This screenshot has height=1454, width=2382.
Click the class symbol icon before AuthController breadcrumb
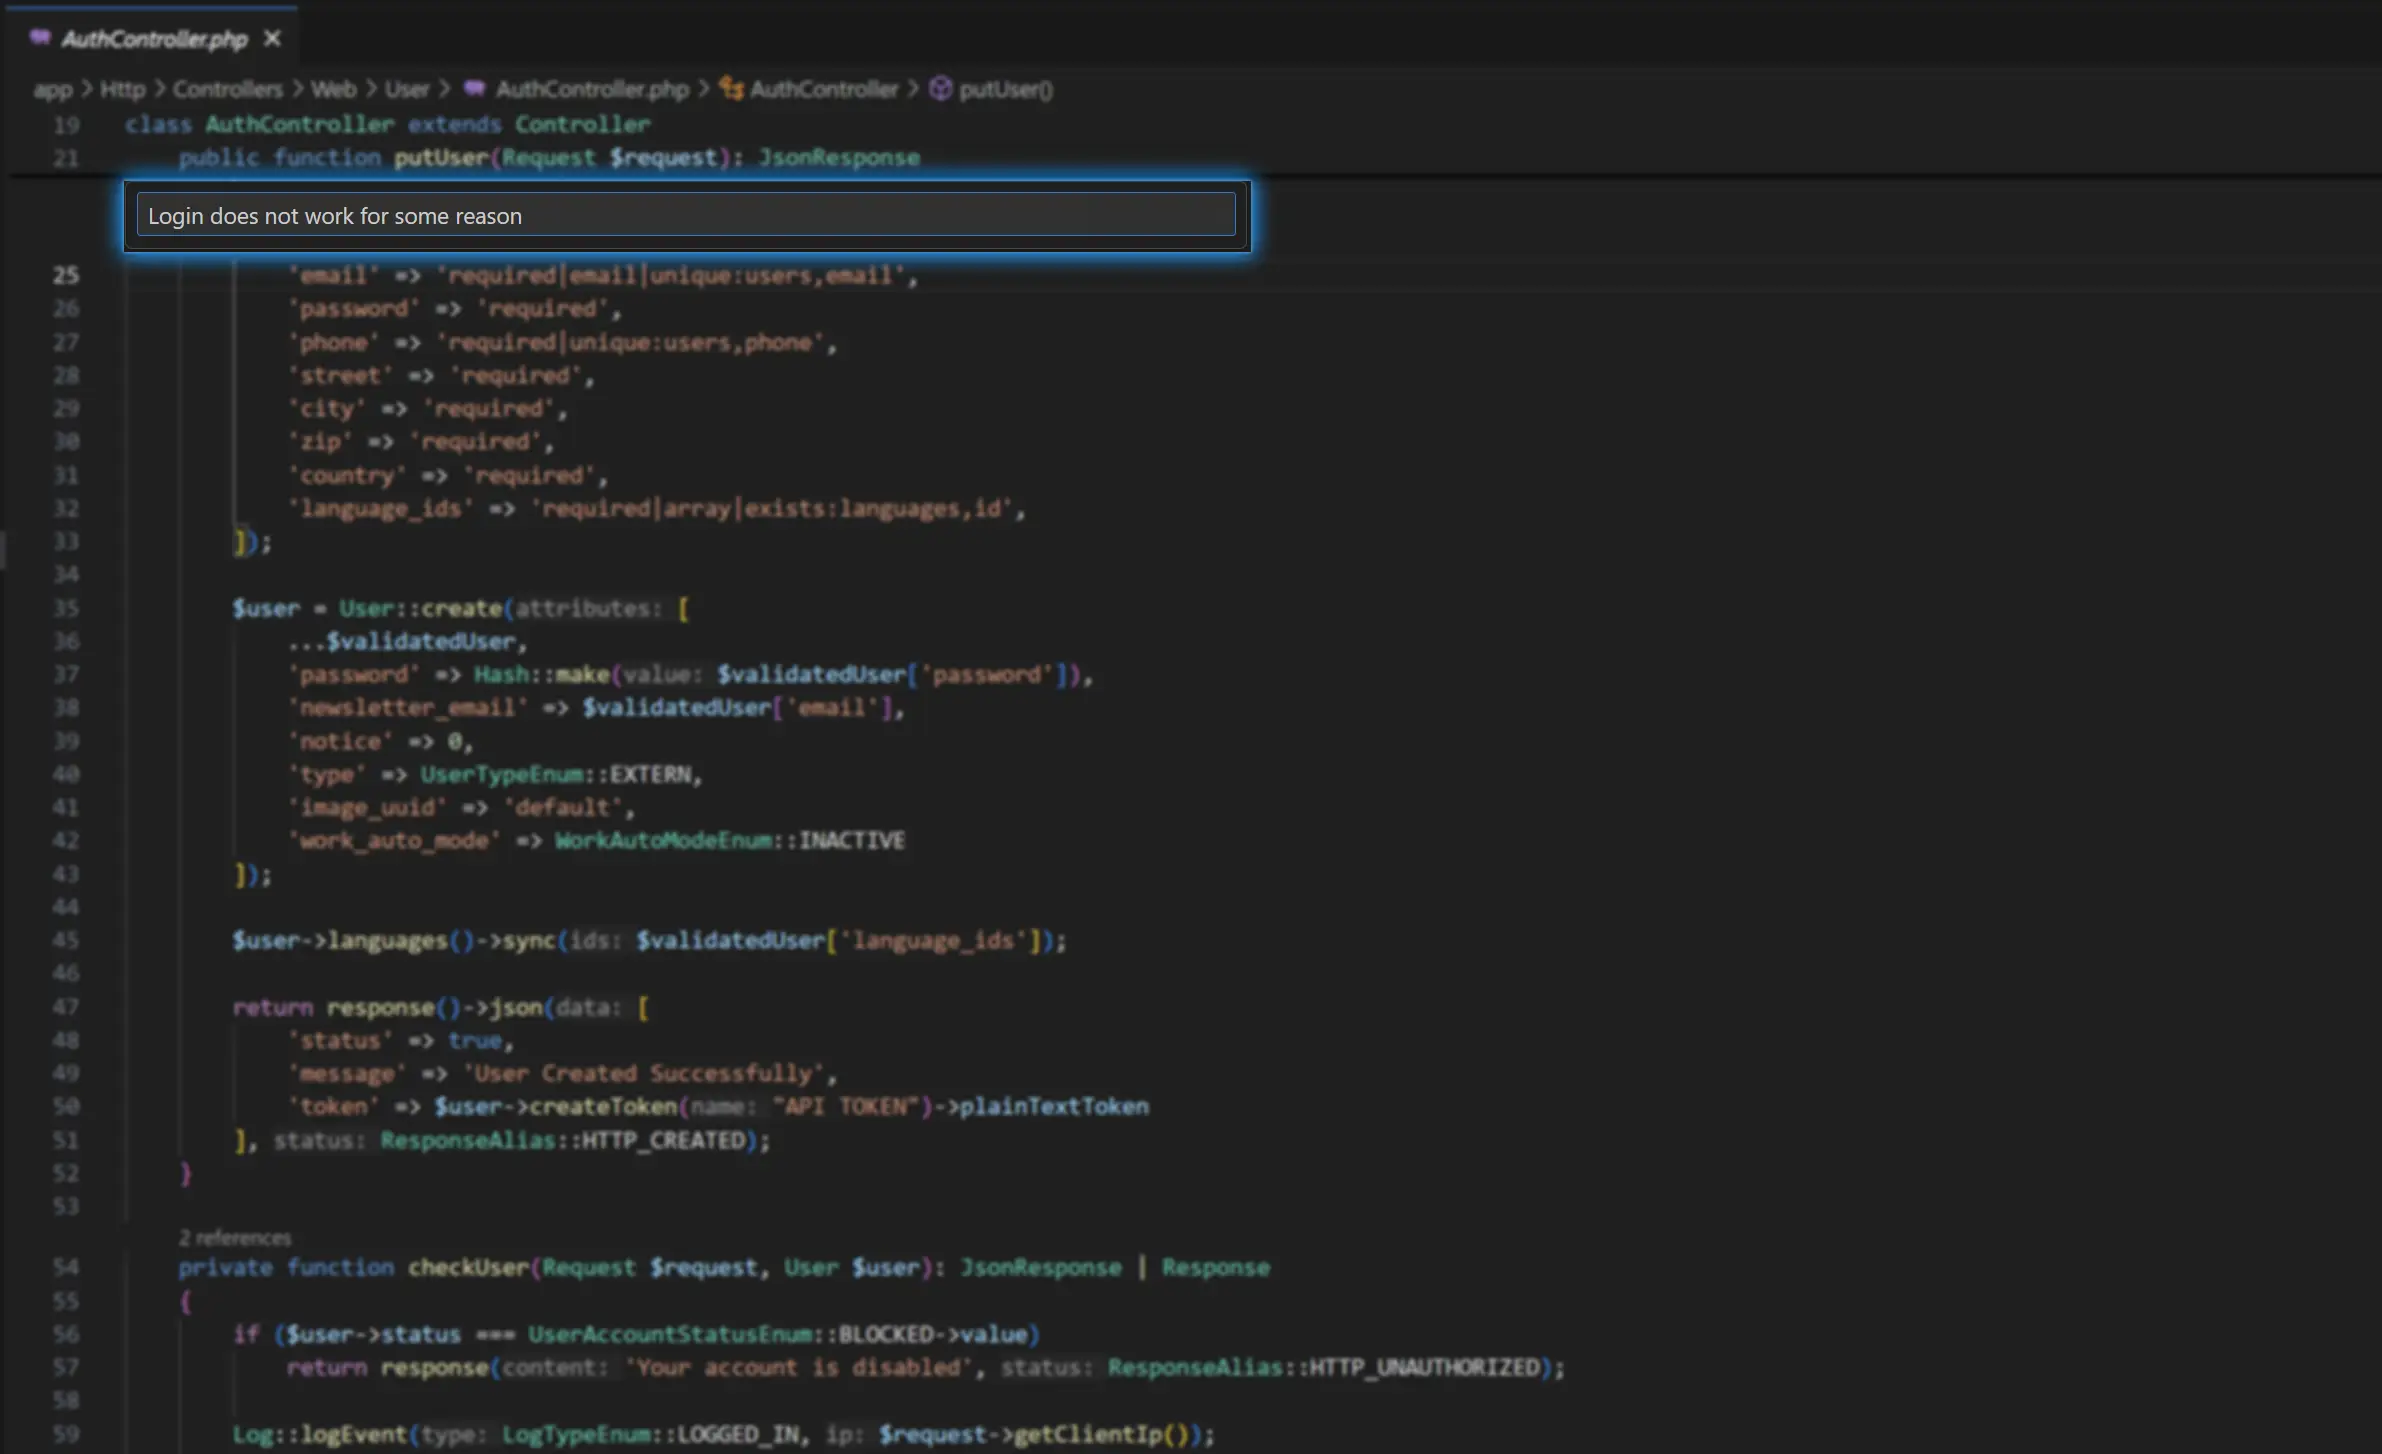pos(731,89)
